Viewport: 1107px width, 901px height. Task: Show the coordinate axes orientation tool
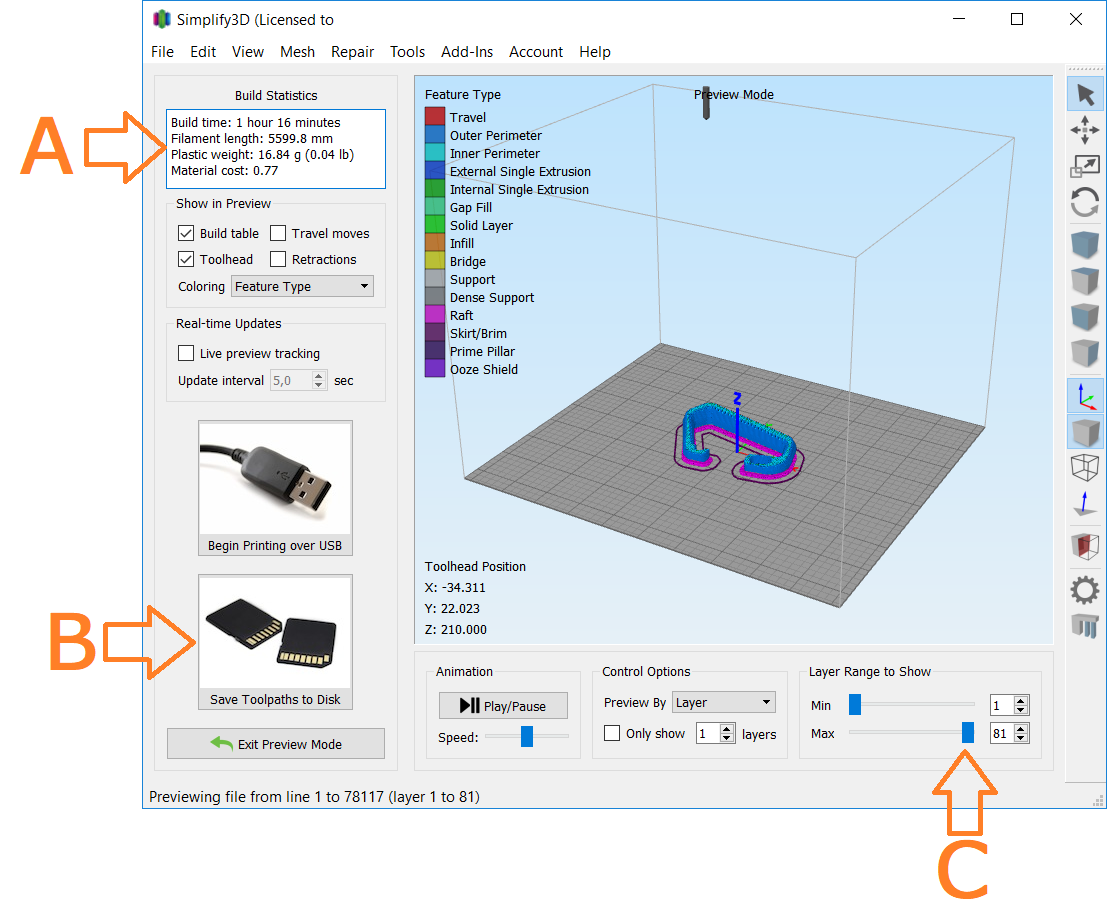pyautogui.click(x=1085, y=397)
